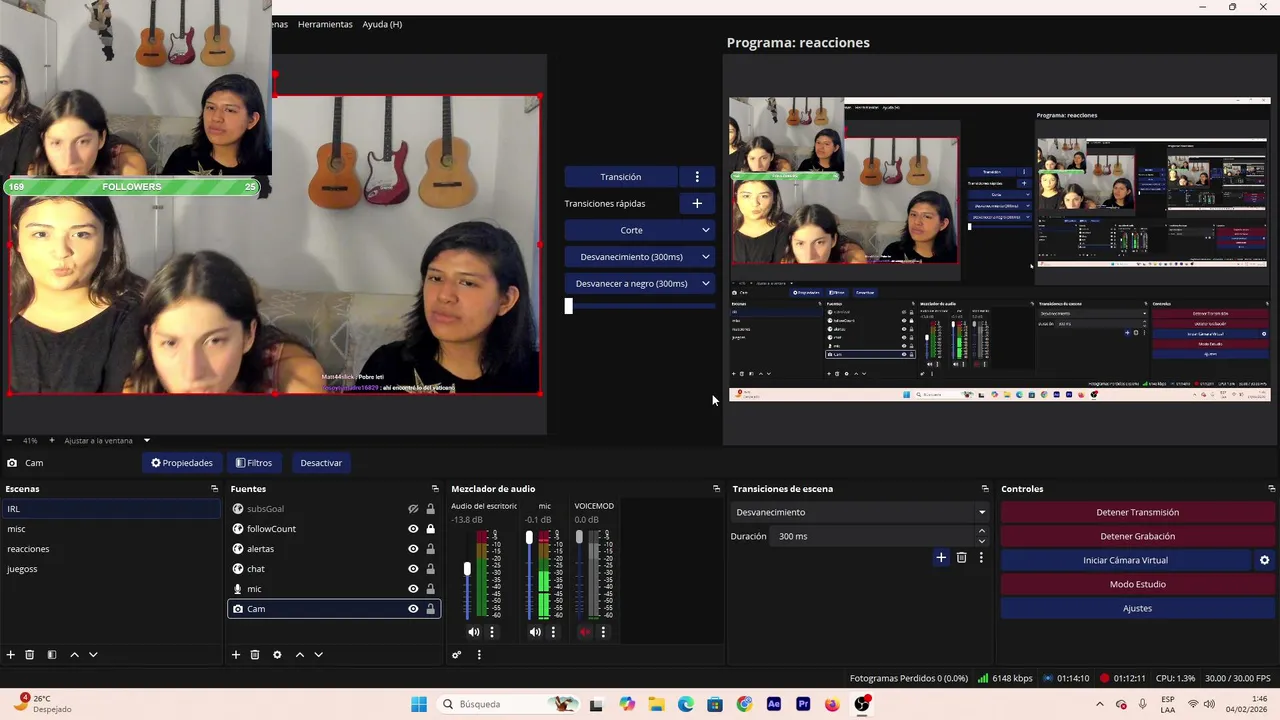Move source down in Fuentes panel

tap(318, 655)
